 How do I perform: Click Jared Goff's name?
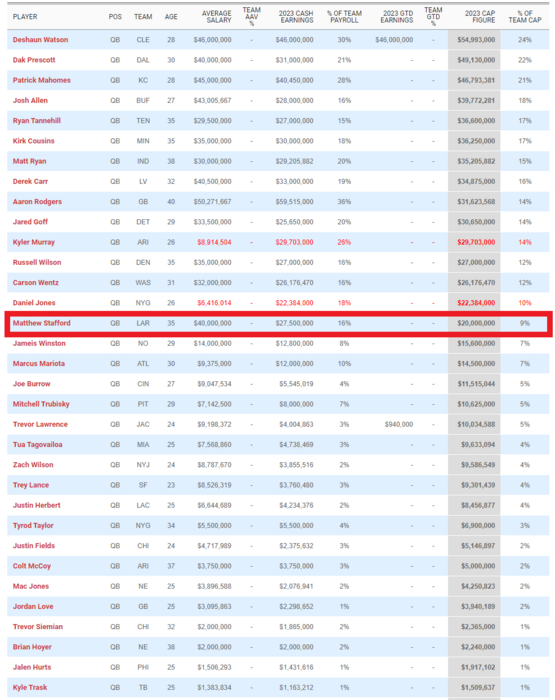click(30, 222)
